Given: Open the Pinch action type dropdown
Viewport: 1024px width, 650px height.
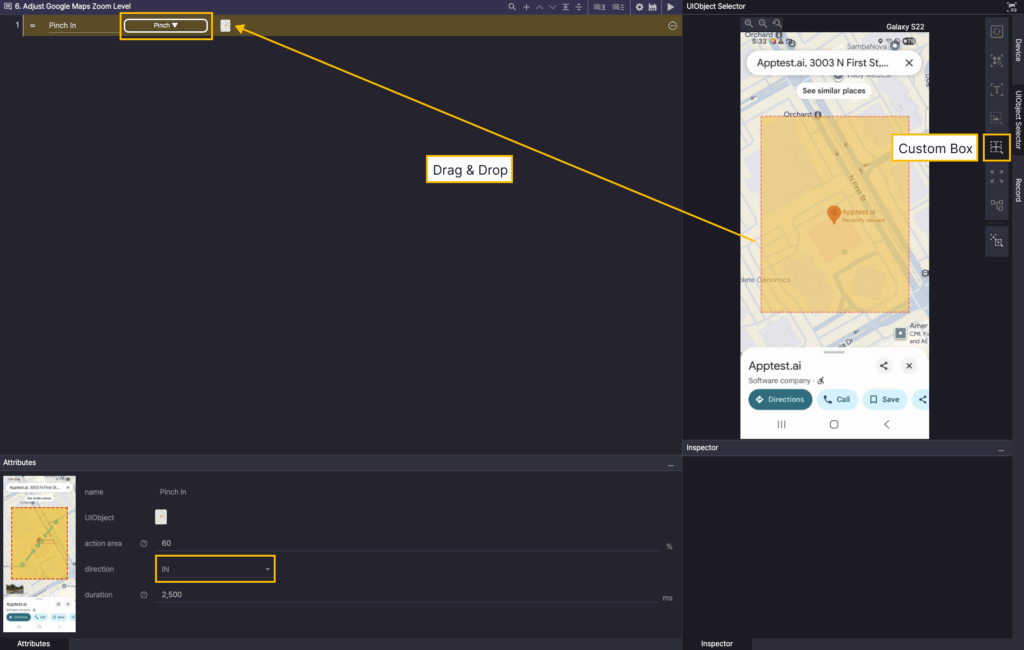Looking at the screenshot, I should point(166,25).
